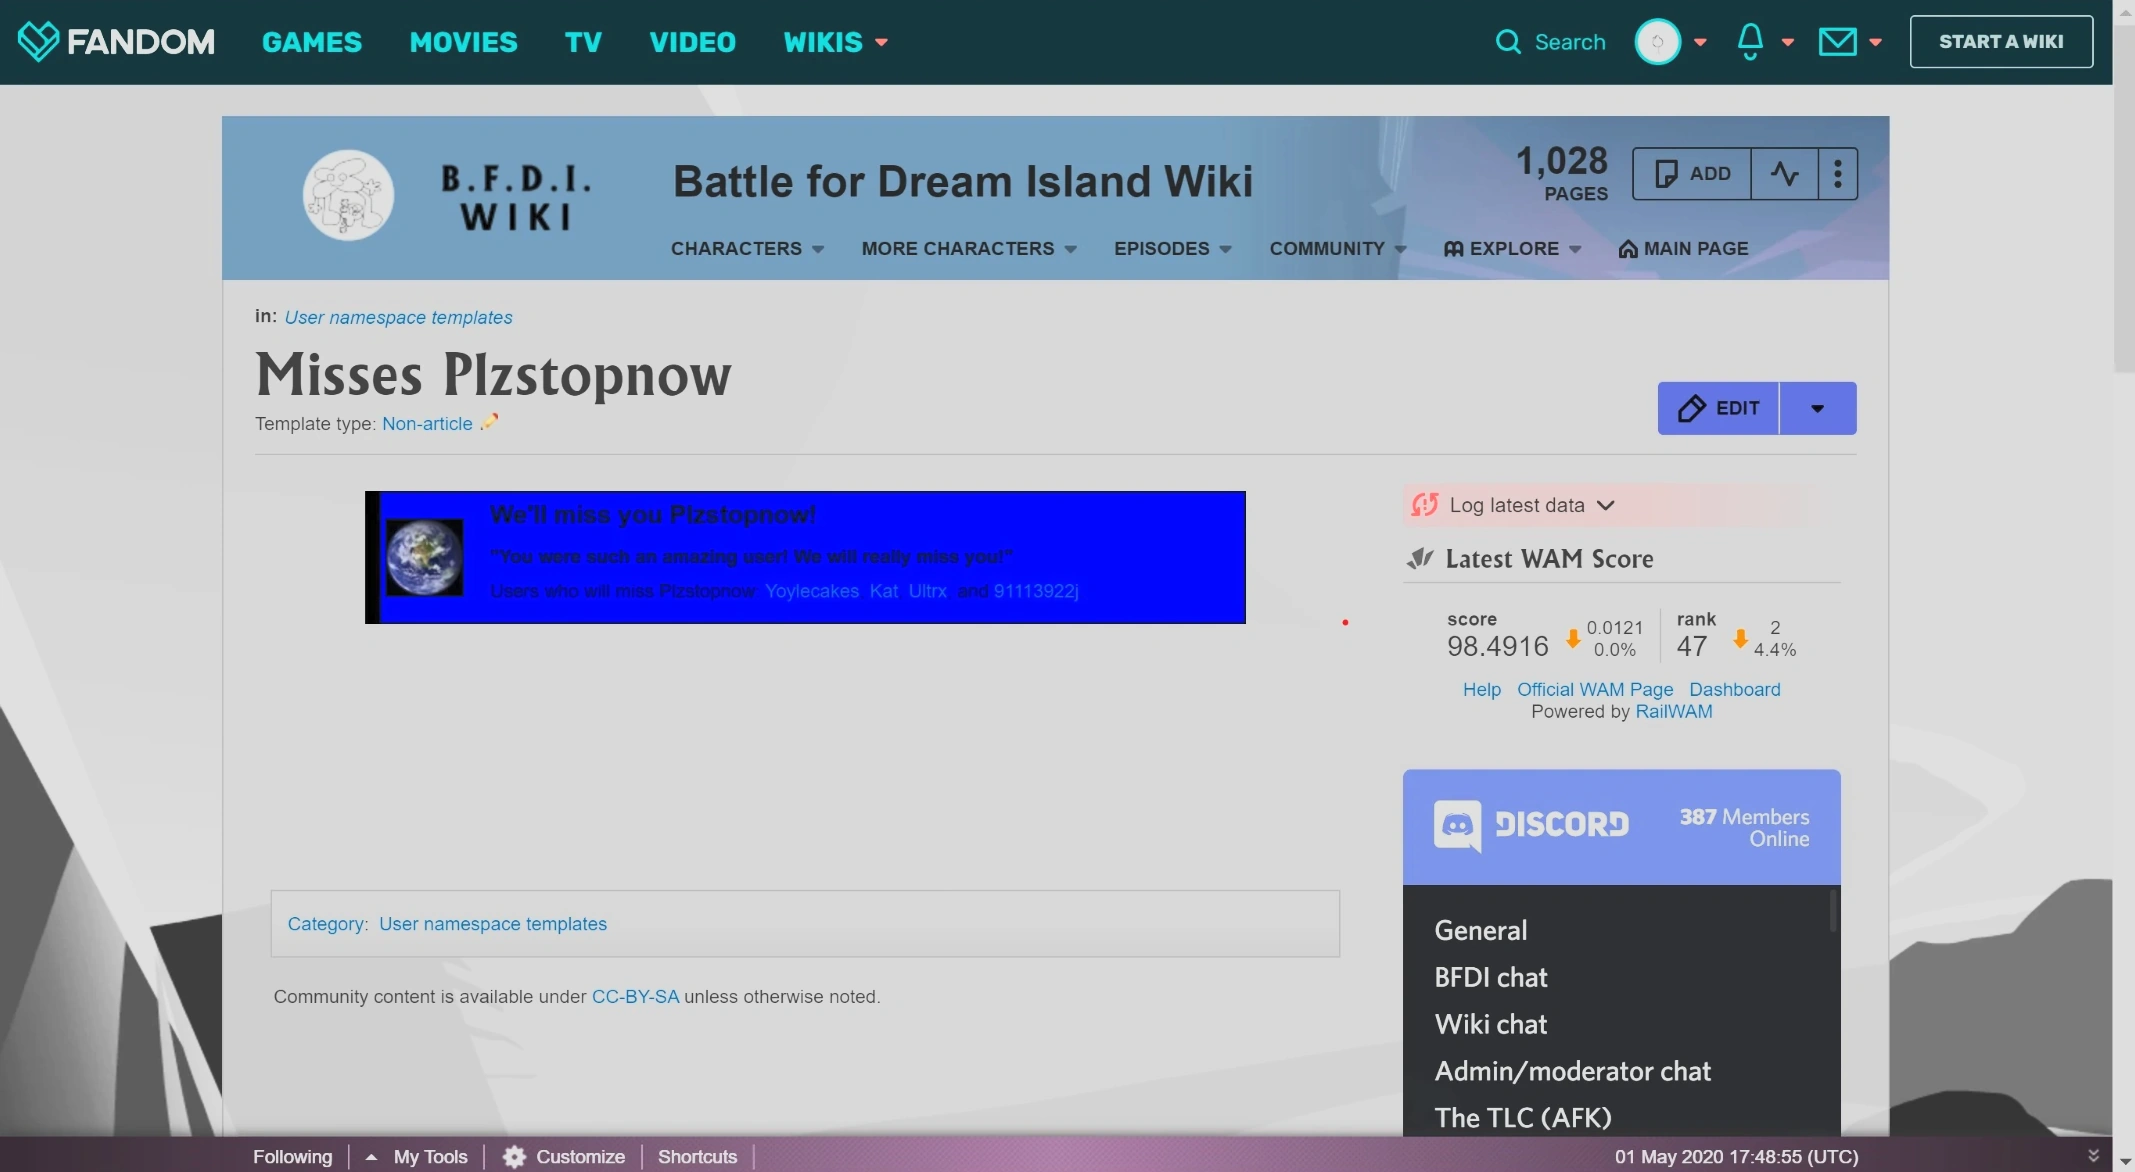
Task: Click the envelope message icon
Action: click(x=1836, y=41)
